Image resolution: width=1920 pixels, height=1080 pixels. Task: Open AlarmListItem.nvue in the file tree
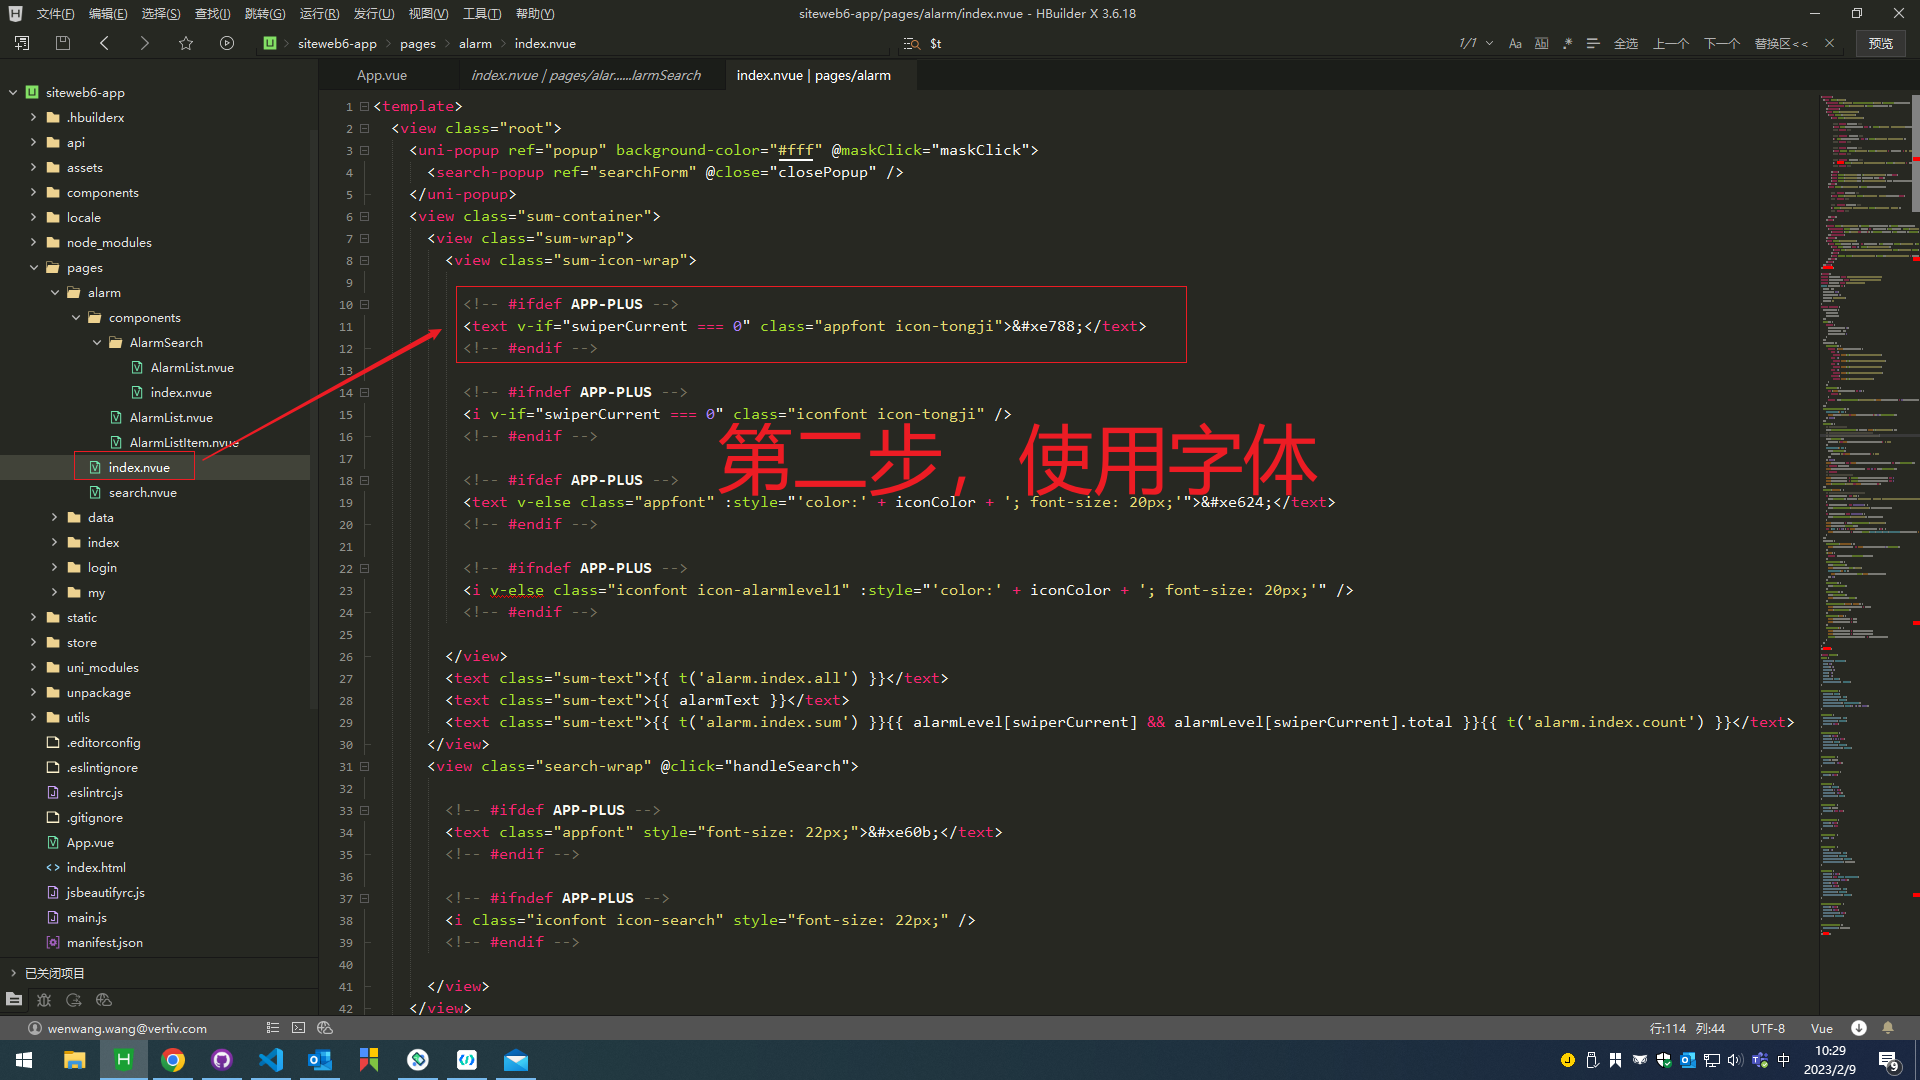pyautogui.click(x=183, y=442)
